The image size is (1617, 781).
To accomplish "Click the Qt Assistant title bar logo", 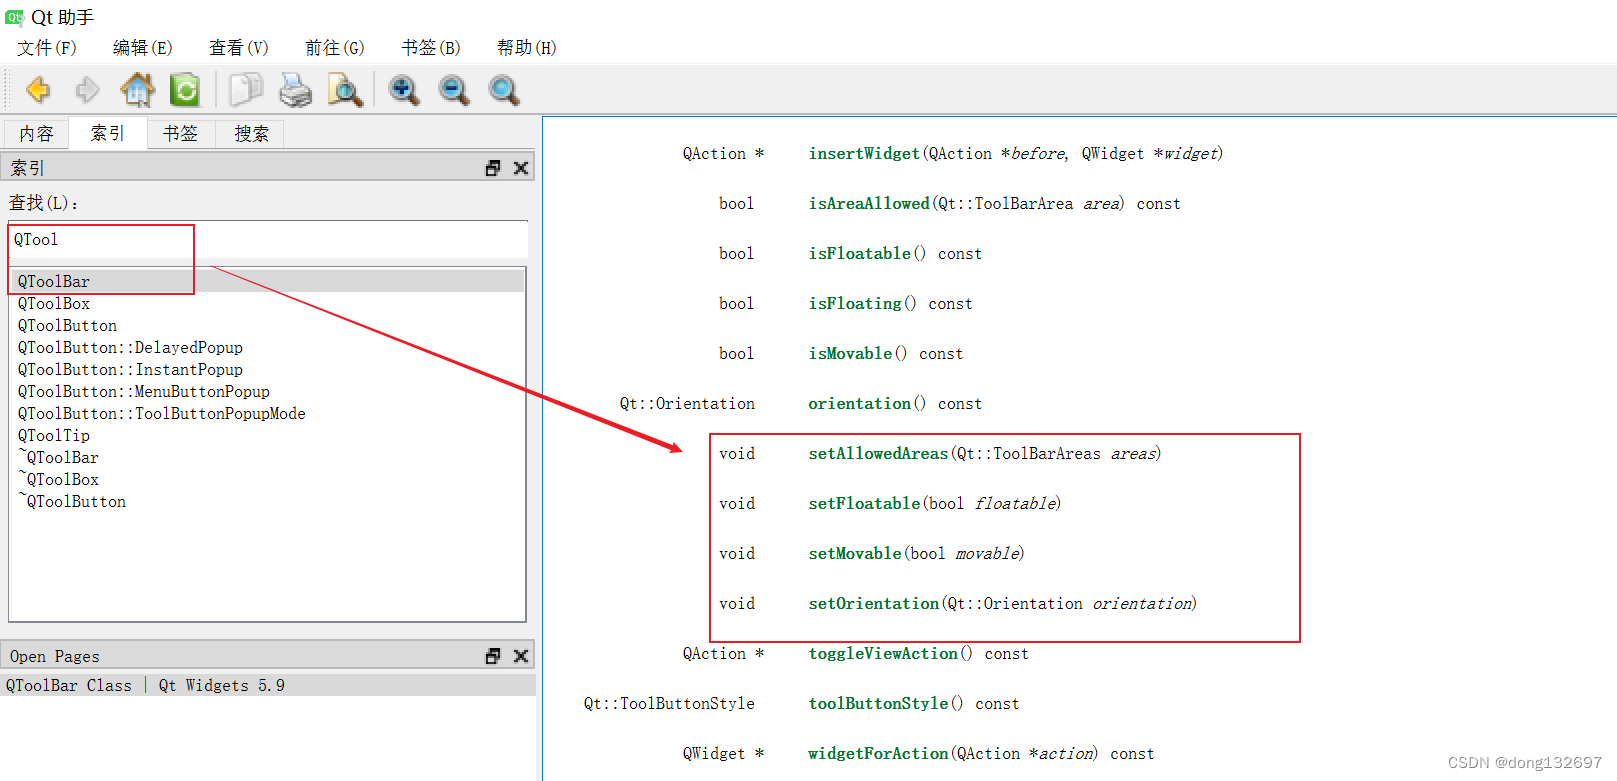I will (x=14, y=17).
